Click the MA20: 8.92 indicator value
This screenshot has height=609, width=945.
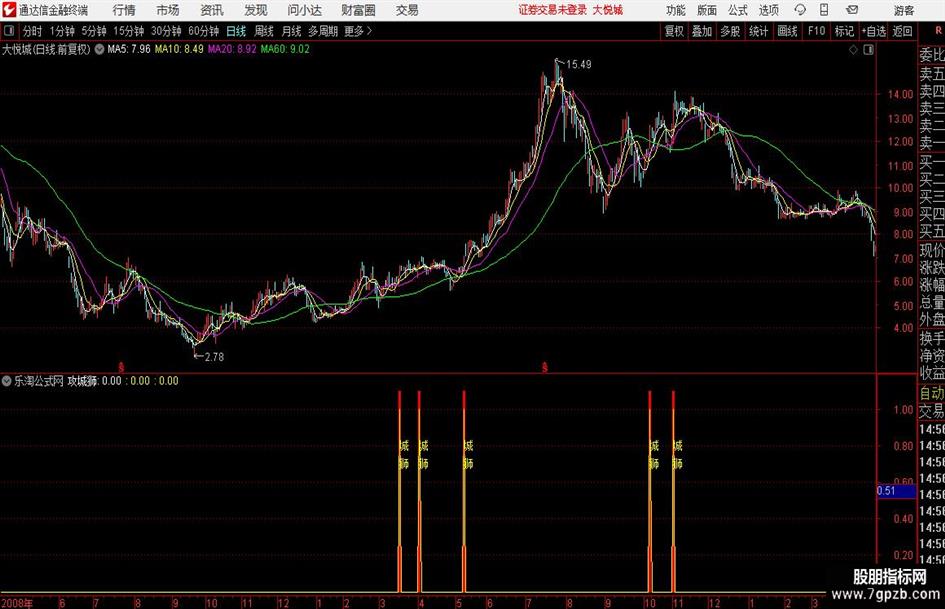(x=232, y=49)
